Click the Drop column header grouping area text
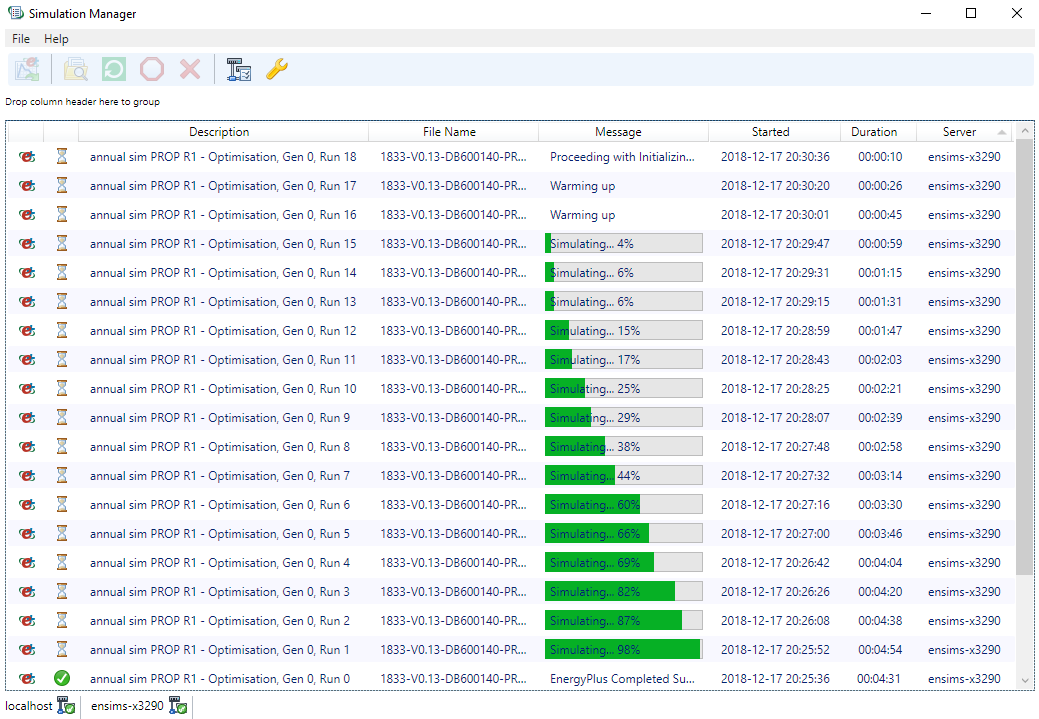Viewport: 1039px width, 719px height. (x=82, y=101)
